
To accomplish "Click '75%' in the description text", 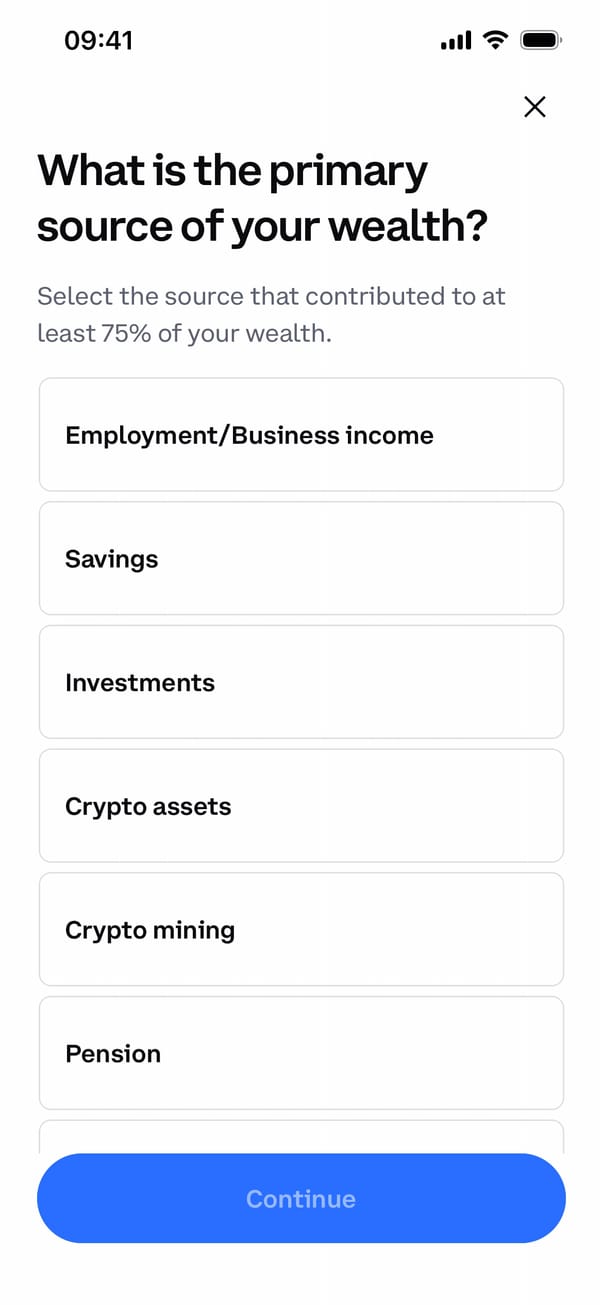I will tap(126, 333).
